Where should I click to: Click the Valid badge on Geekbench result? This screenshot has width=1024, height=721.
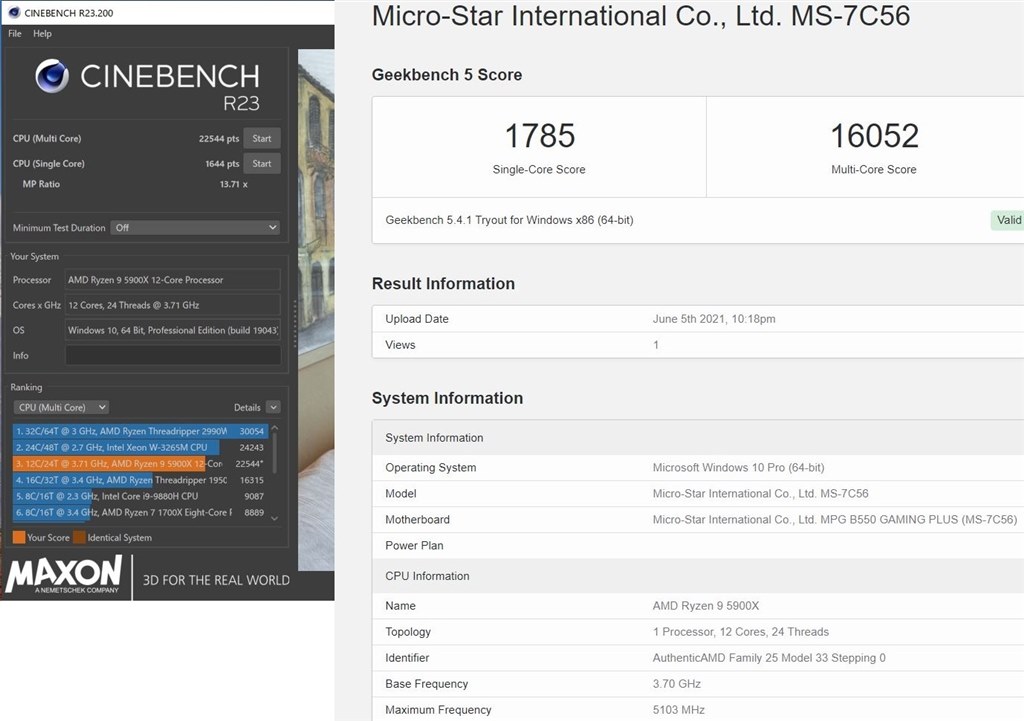1008,221
